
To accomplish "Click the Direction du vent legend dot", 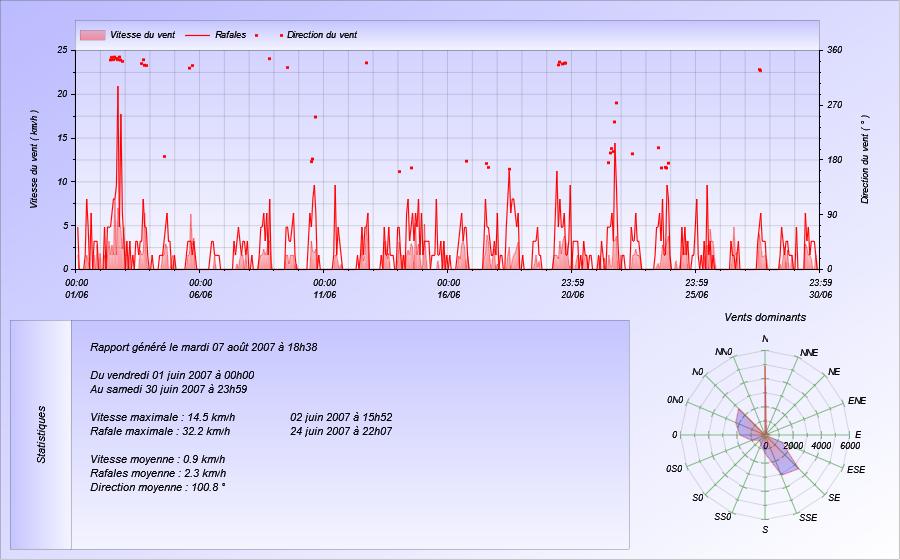I will [x=281, y=35].
